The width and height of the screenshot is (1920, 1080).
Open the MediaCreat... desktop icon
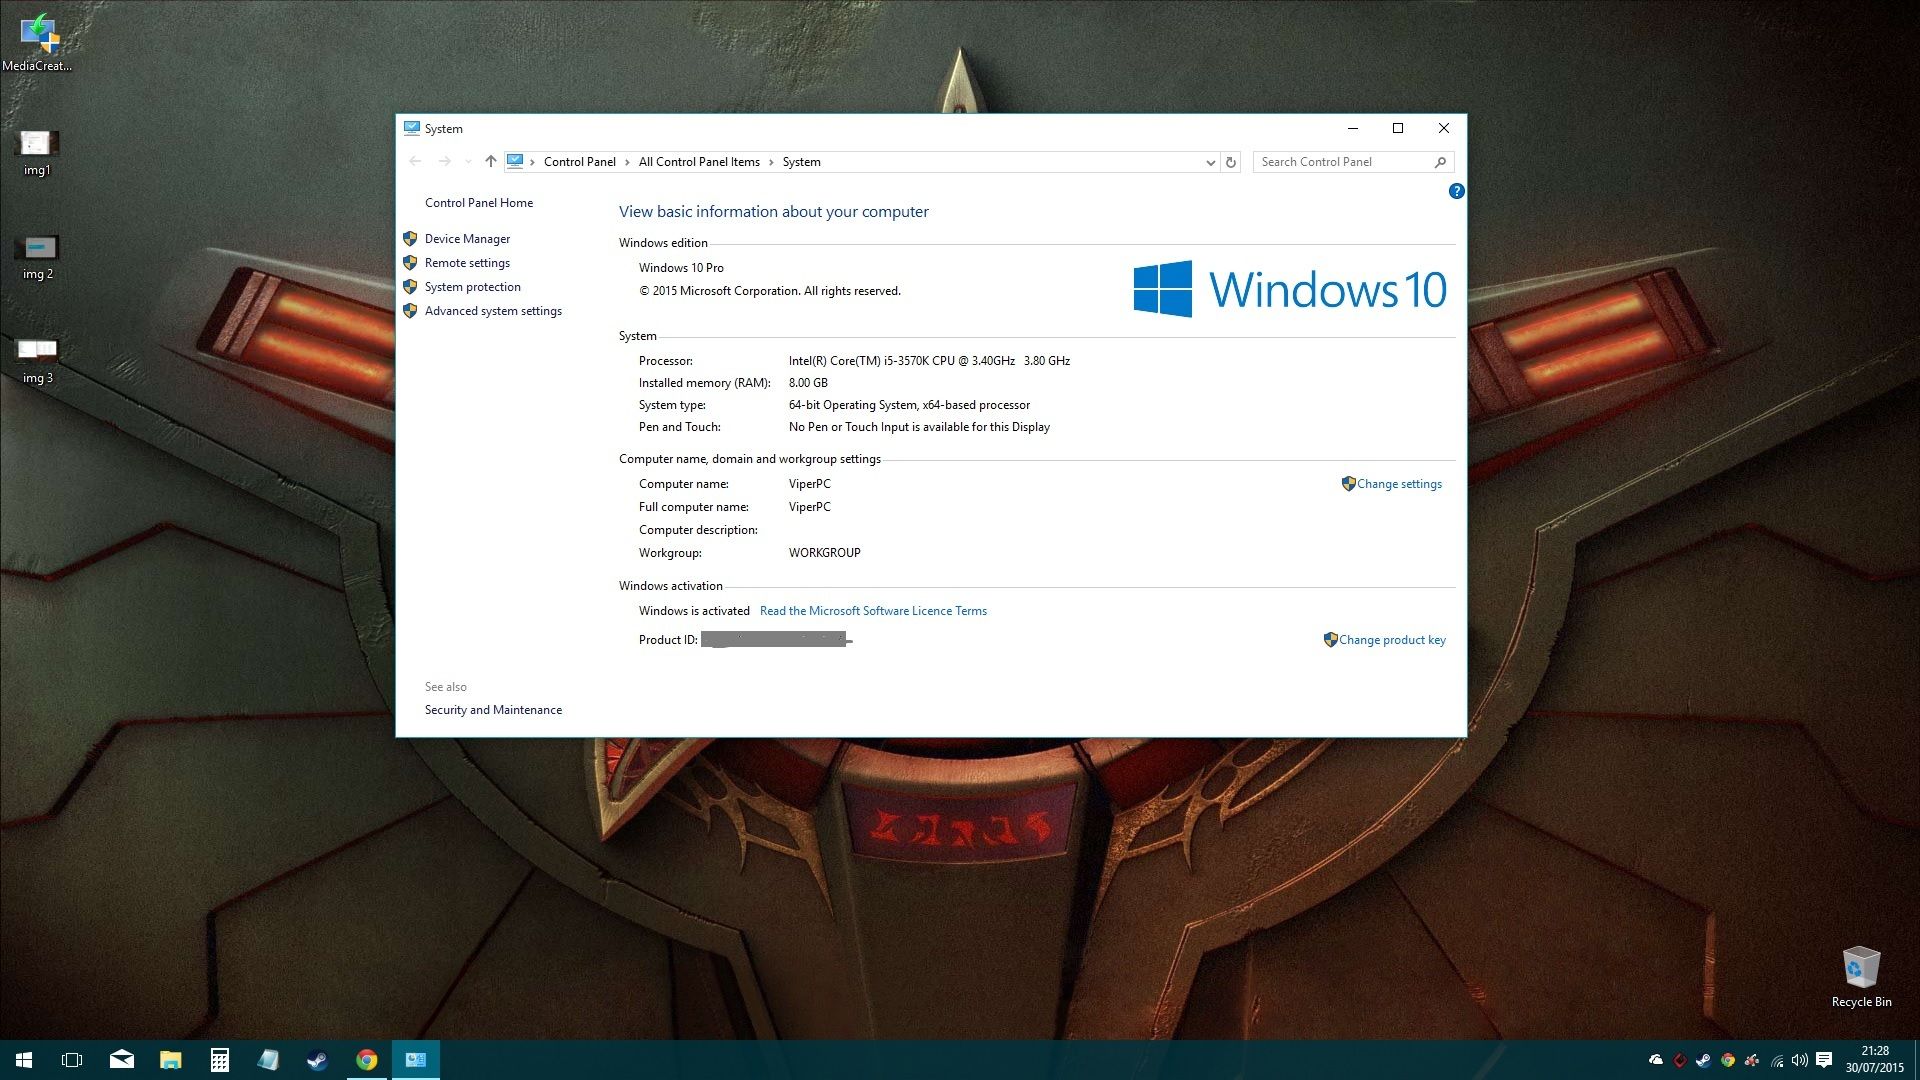click(37, 42)
